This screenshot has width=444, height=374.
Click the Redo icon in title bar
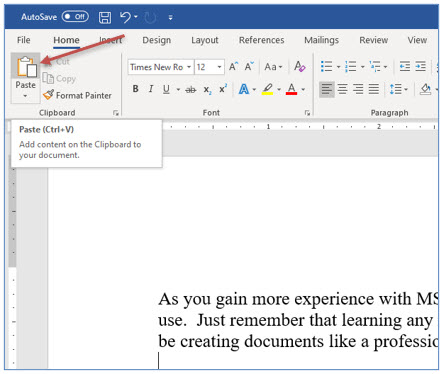(x=150, y=17)
